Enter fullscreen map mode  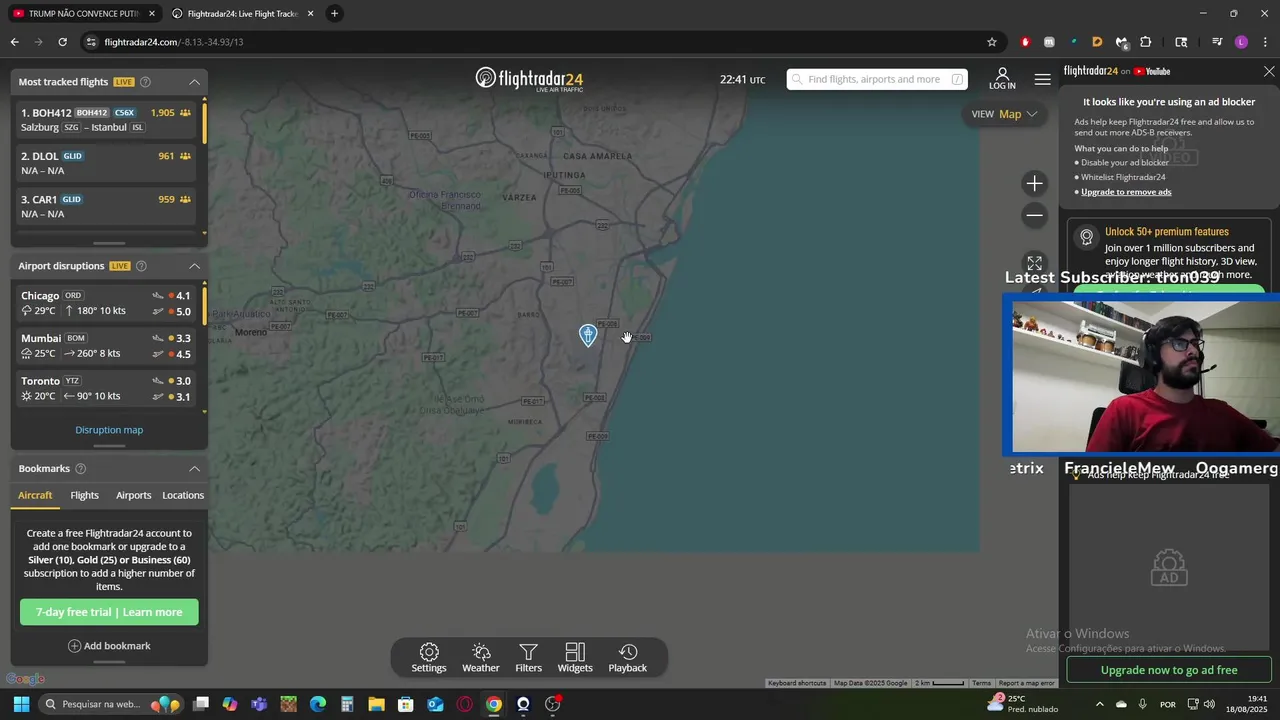coord(1035,263)
